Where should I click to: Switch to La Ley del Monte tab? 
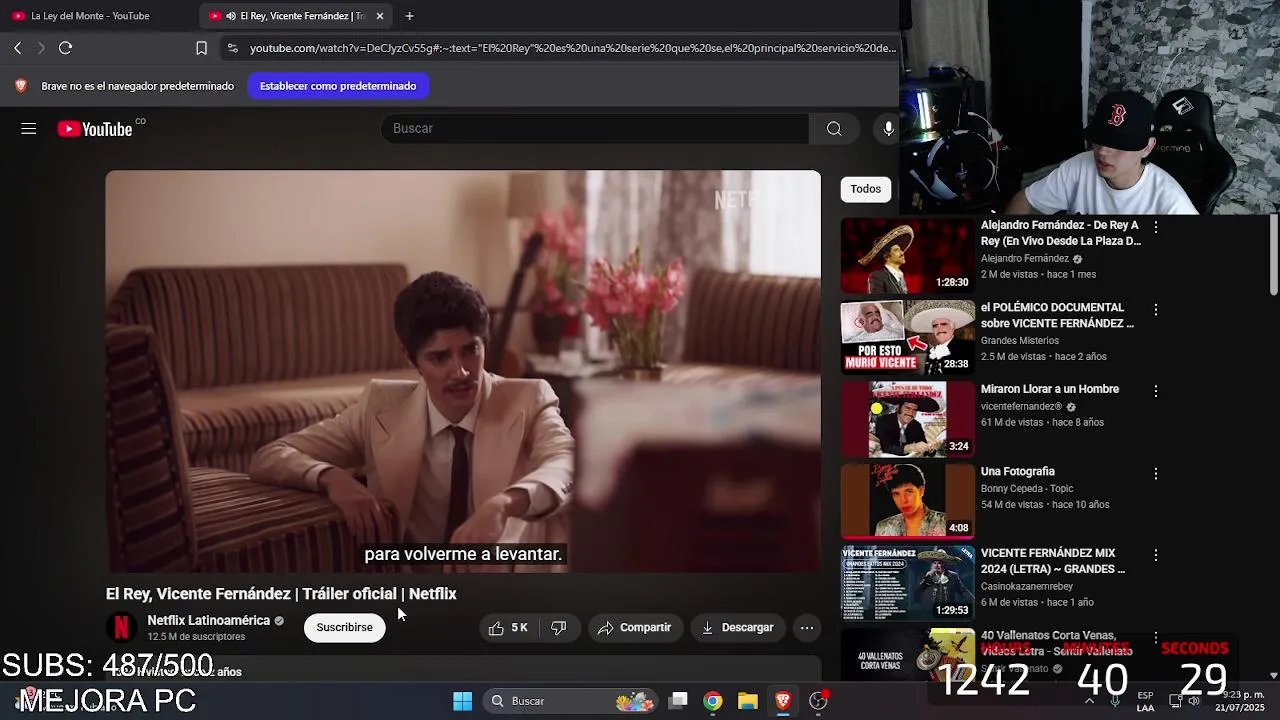tap(90, 16)
